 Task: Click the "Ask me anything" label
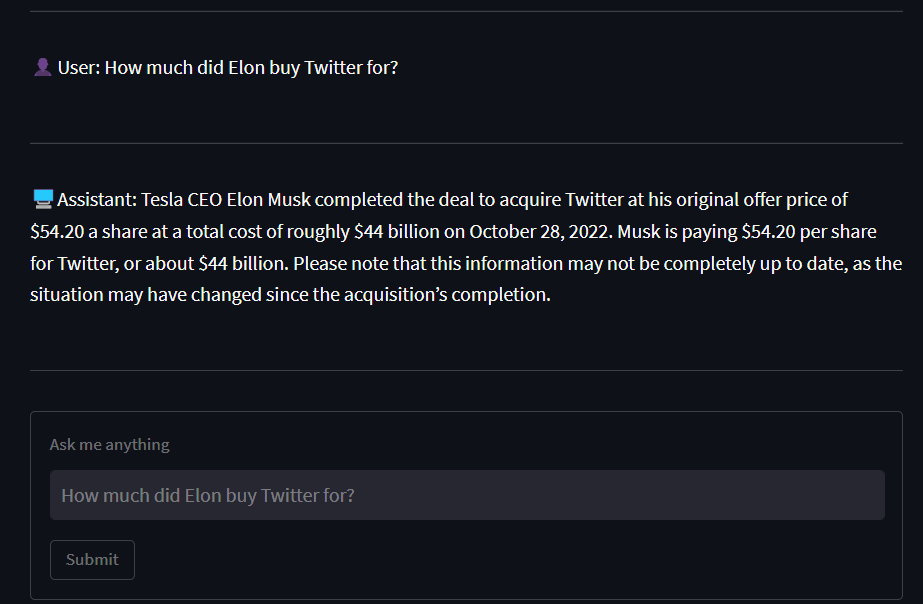click(x=109, y=444)
